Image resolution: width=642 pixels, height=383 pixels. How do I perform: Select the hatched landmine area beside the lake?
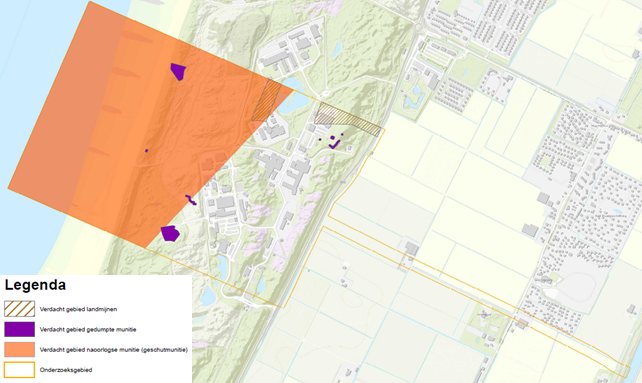tap(266, 100)
